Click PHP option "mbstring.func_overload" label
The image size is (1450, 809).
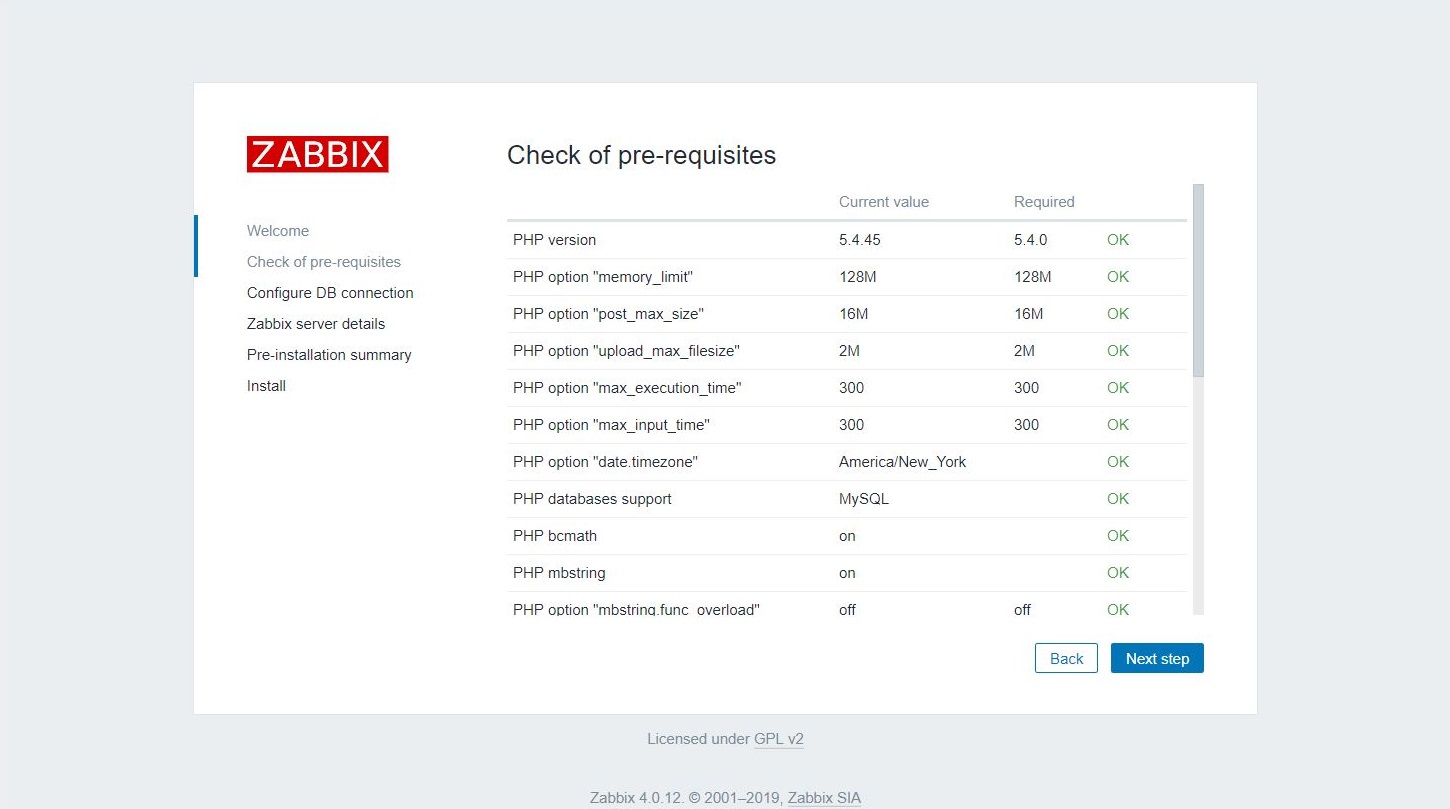(x=636, y=609)
